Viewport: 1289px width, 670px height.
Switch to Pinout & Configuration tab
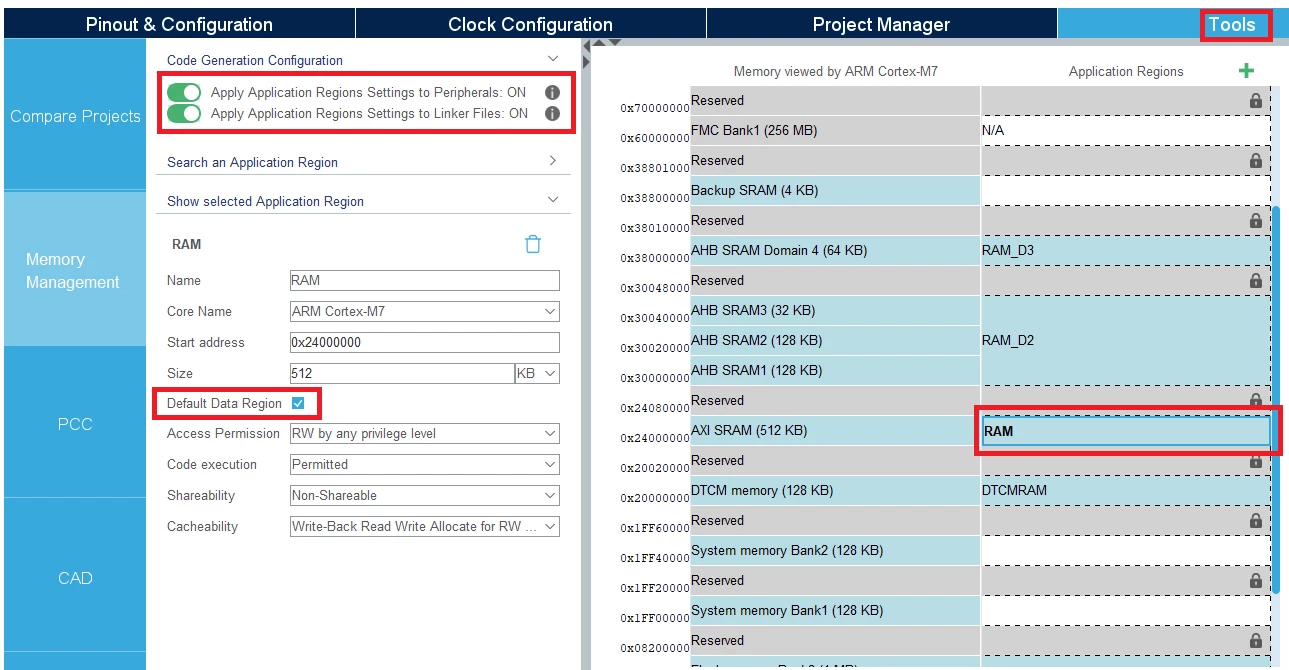point(179,24)
